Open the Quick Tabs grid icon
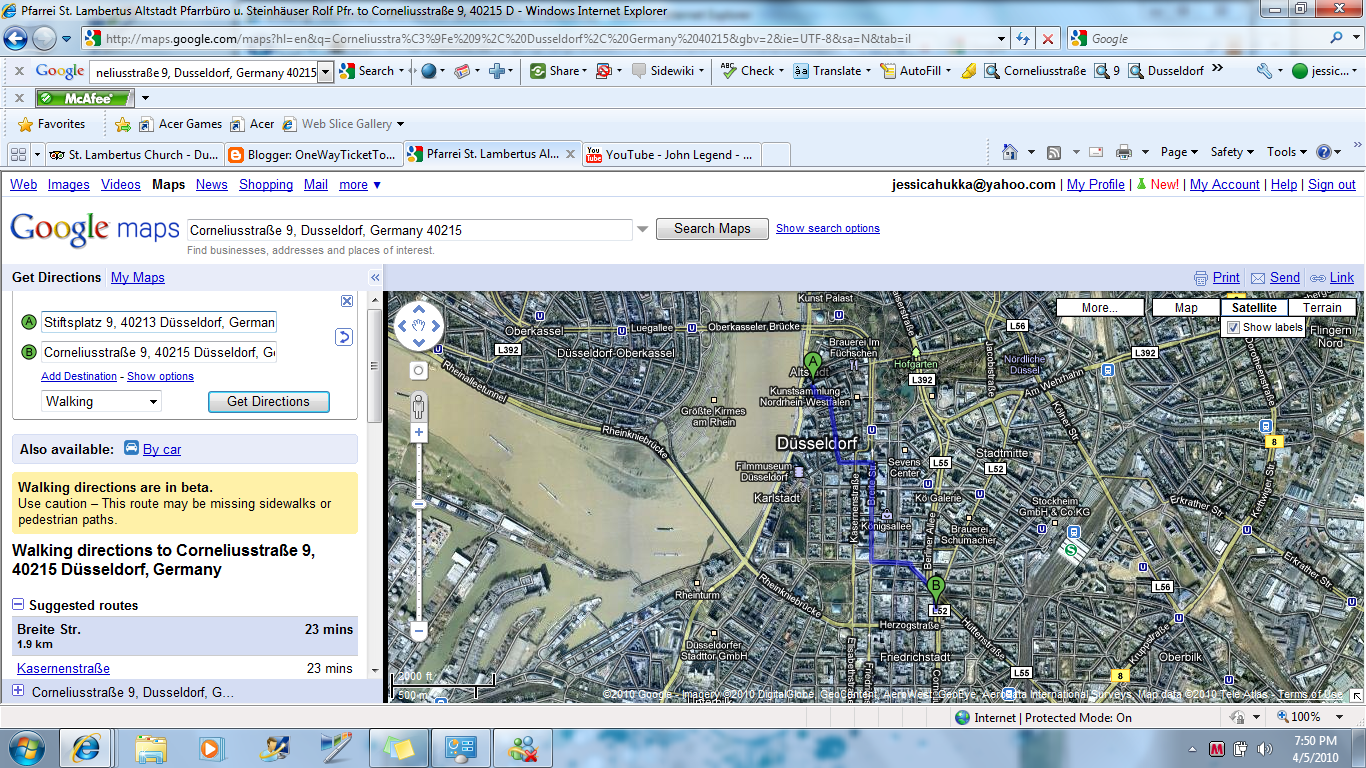 point(17,154)
